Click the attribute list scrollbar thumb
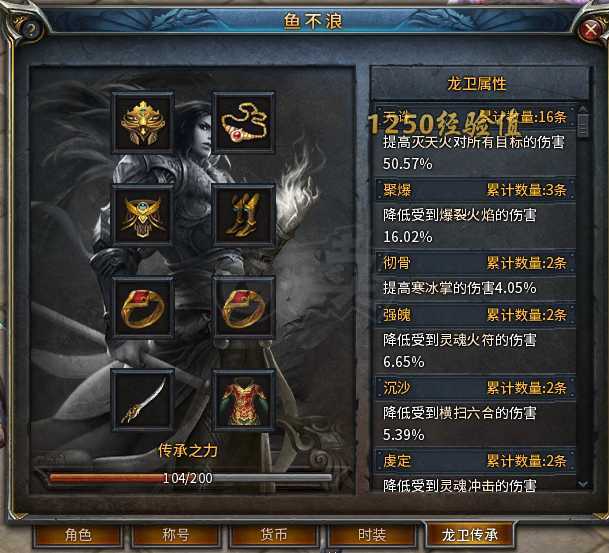Image resolution: width=609 pixels, height=553 pixels. 583,124
